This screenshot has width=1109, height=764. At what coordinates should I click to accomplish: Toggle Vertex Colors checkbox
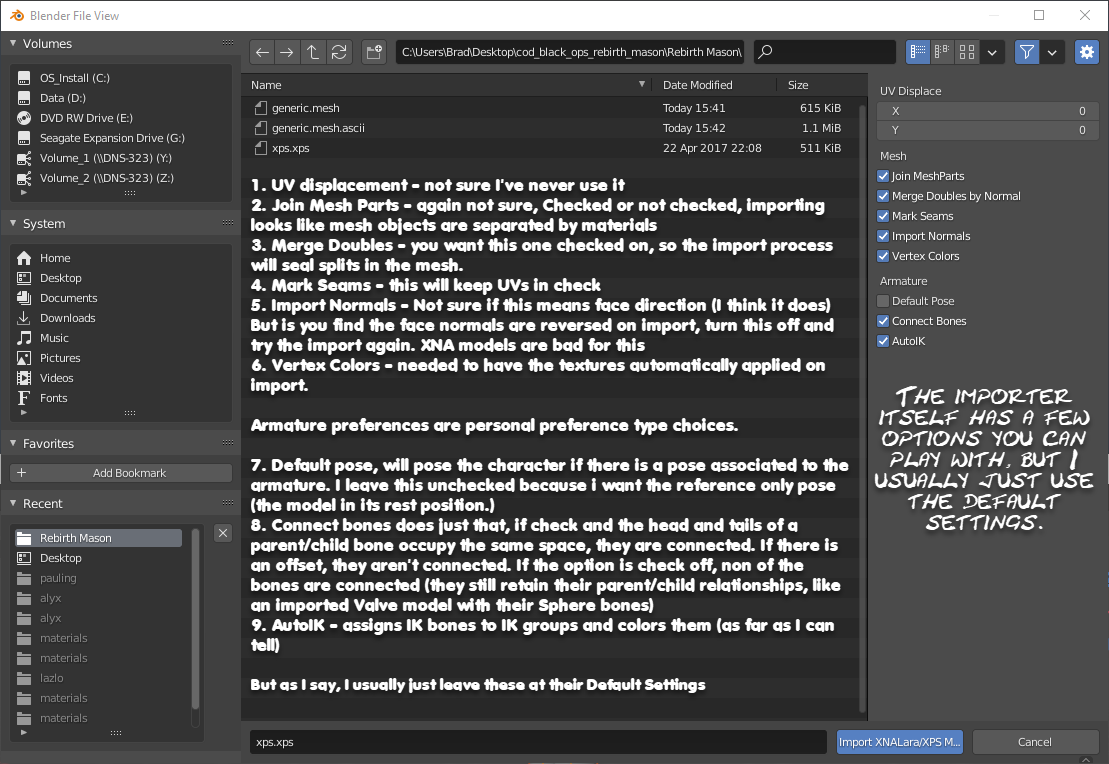pos(883,256)
